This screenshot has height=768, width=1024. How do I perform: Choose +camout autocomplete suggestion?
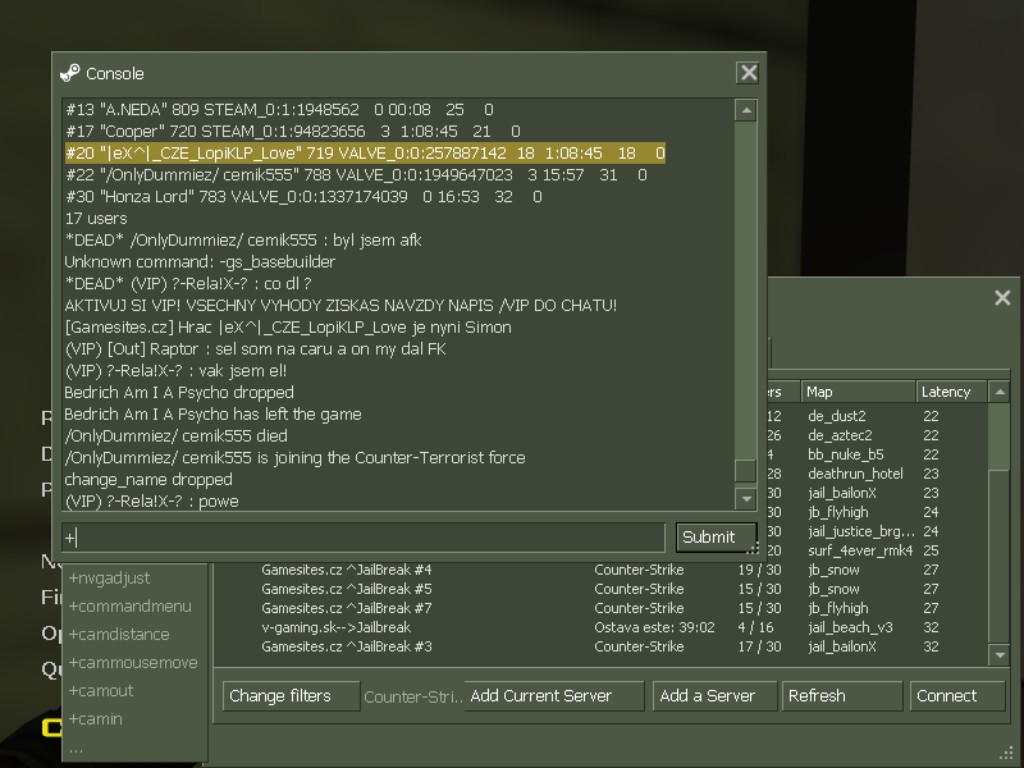(x=101, y=690)
